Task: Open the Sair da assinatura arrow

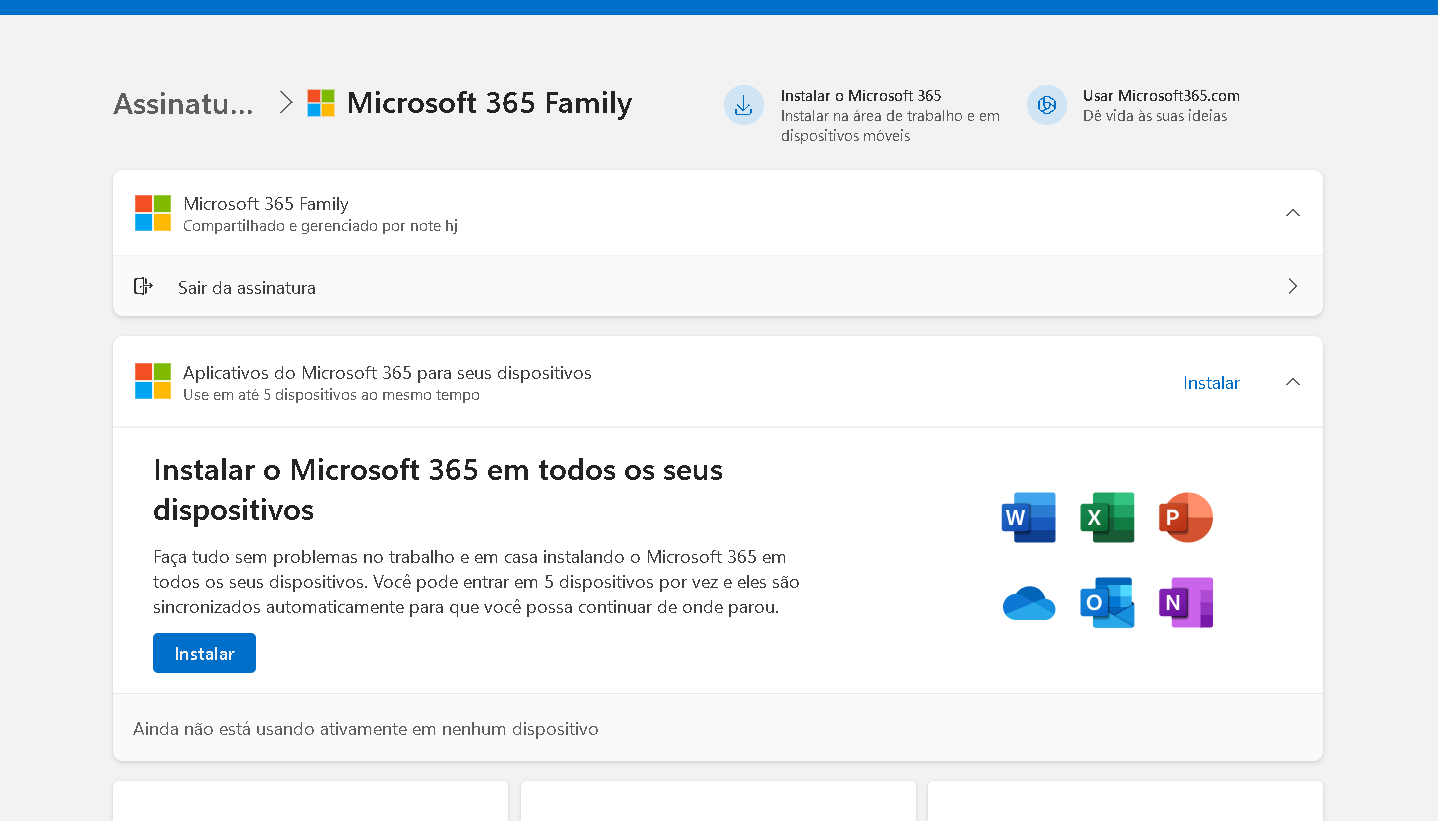Action: [x=1292, y=286]
